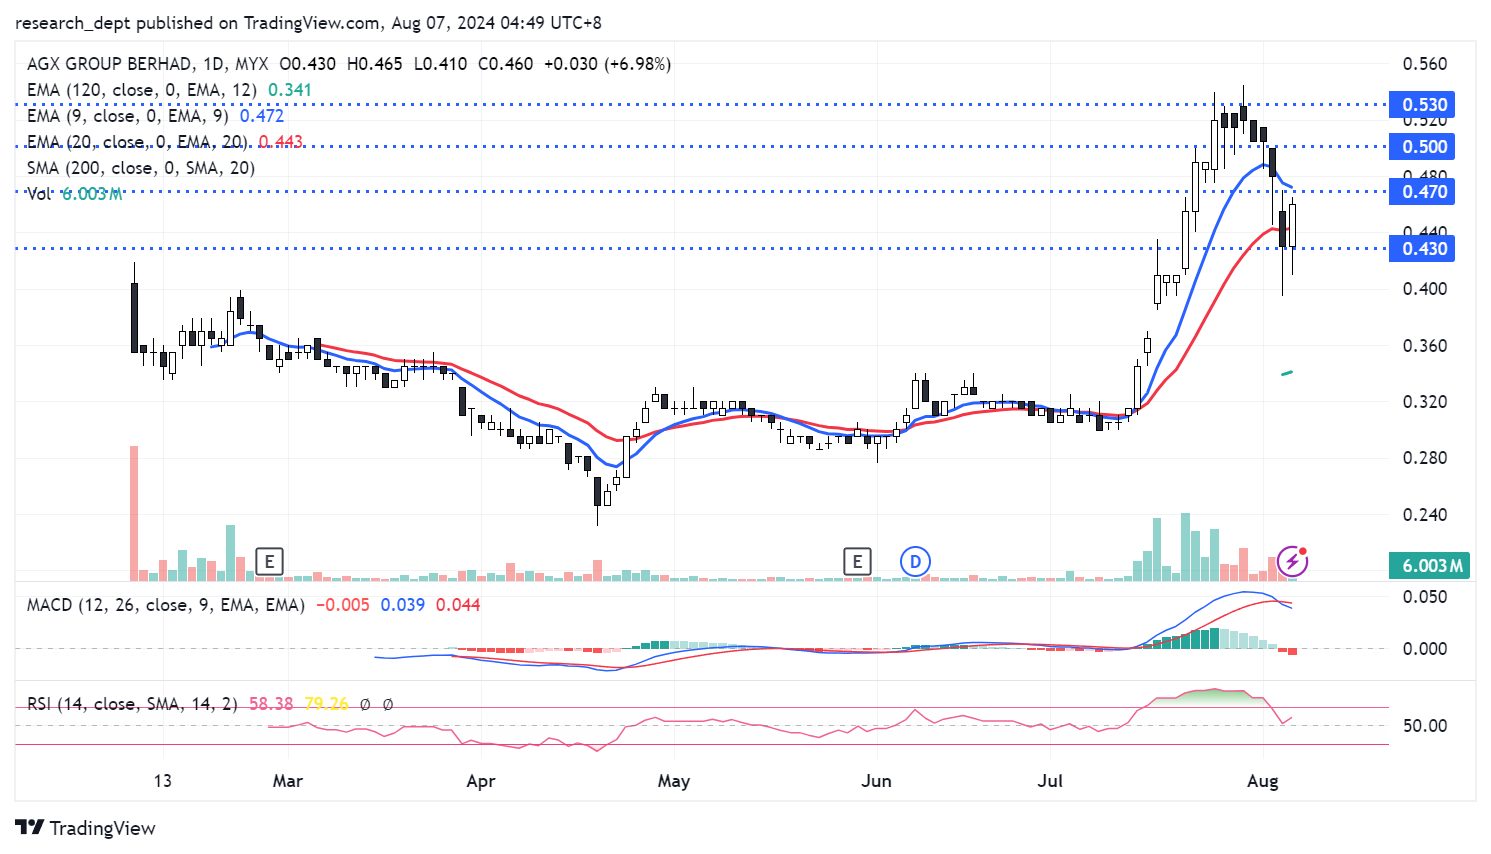Screen dimensions: 1491x854
Task: Click the TradingView logo at bottom left
Action: (x=86, y=828)
